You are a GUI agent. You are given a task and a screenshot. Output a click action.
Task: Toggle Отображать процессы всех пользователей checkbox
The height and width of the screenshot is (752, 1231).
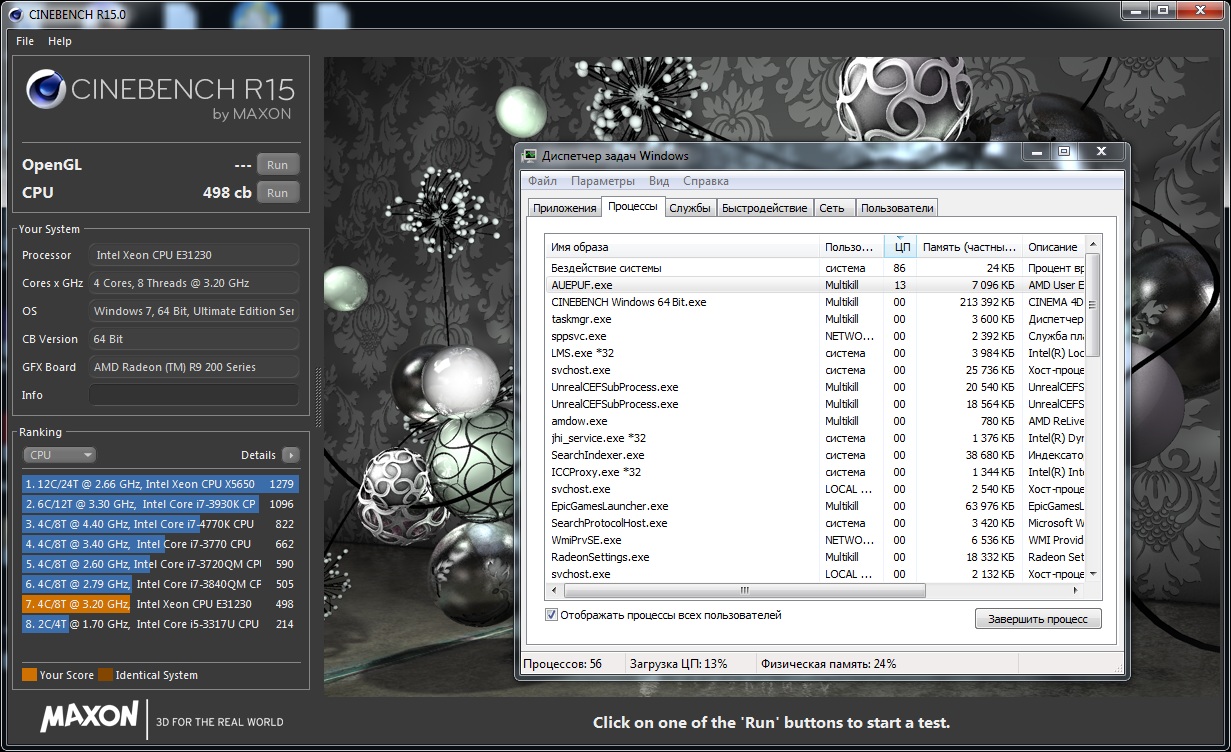[552, 615]
